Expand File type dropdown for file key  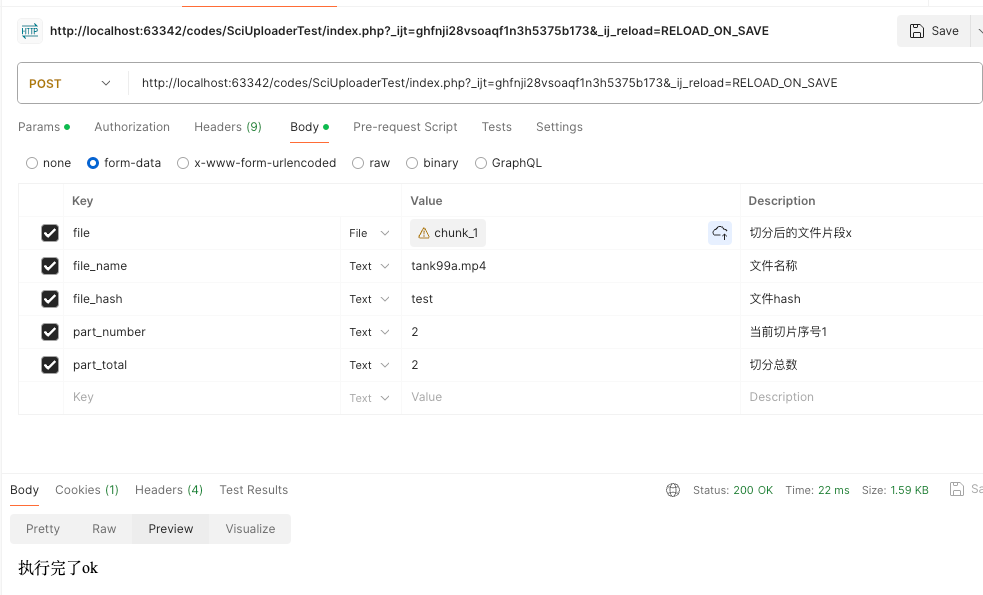[369, 233]
